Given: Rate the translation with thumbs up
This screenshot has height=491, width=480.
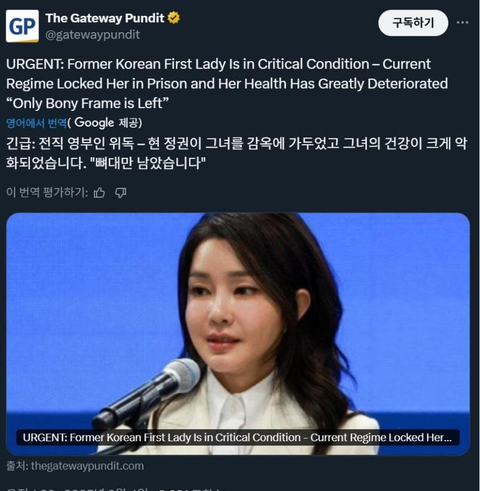Looking at the screenshot, I should 99,193.
